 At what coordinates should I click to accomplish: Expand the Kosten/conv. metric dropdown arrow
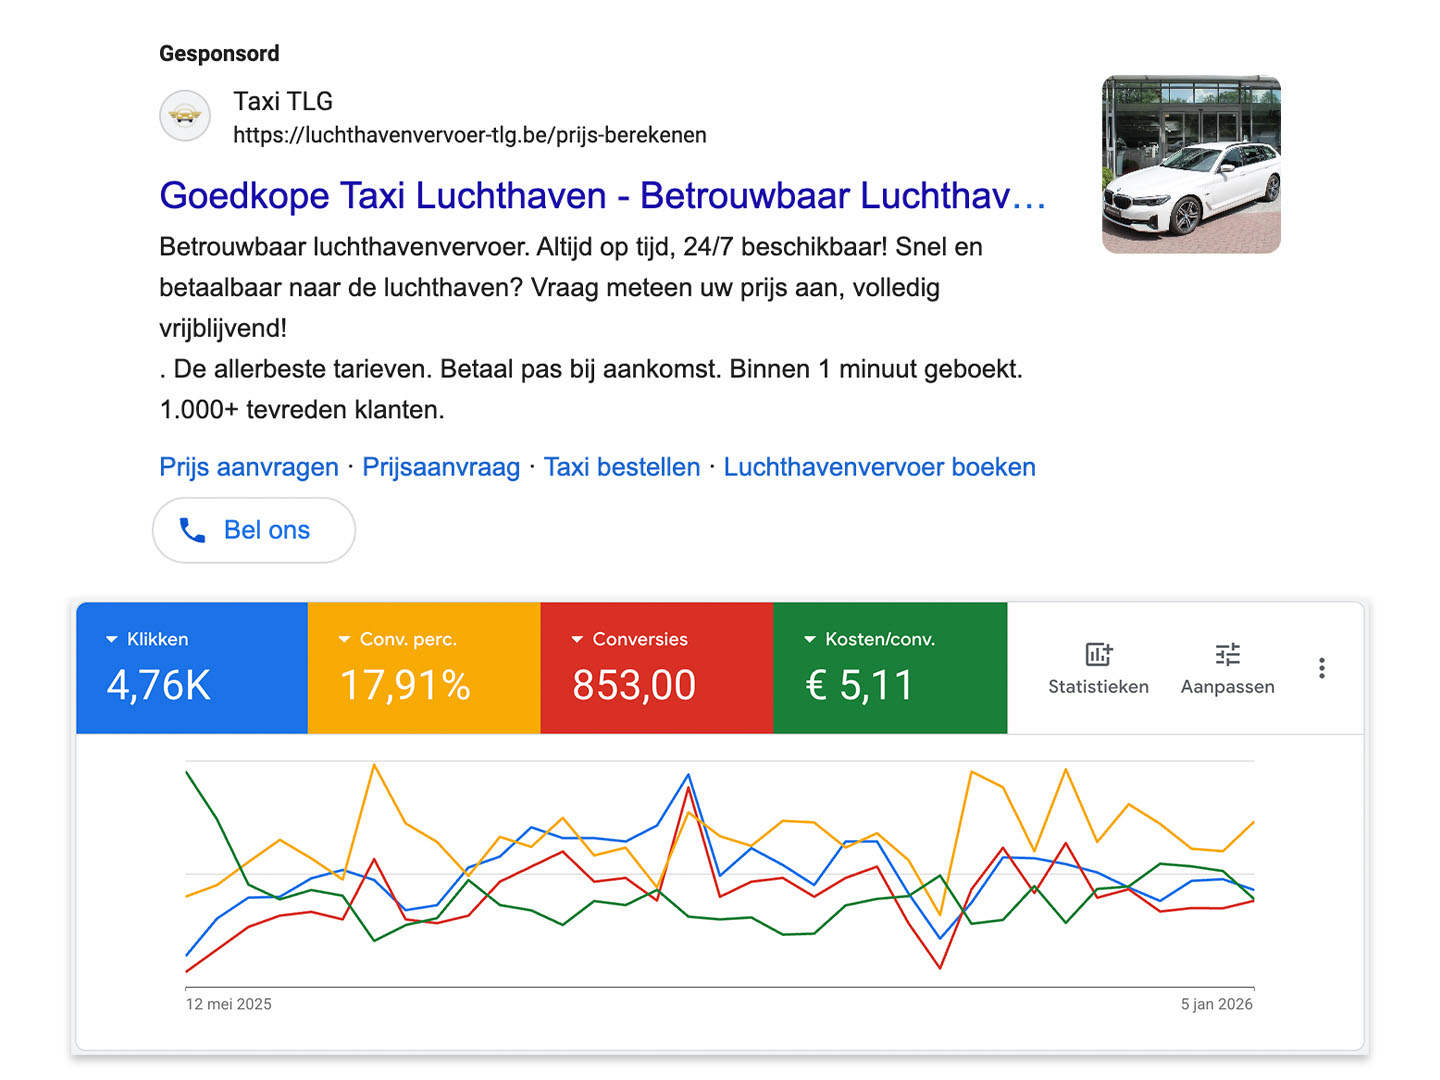click(810, 640)
